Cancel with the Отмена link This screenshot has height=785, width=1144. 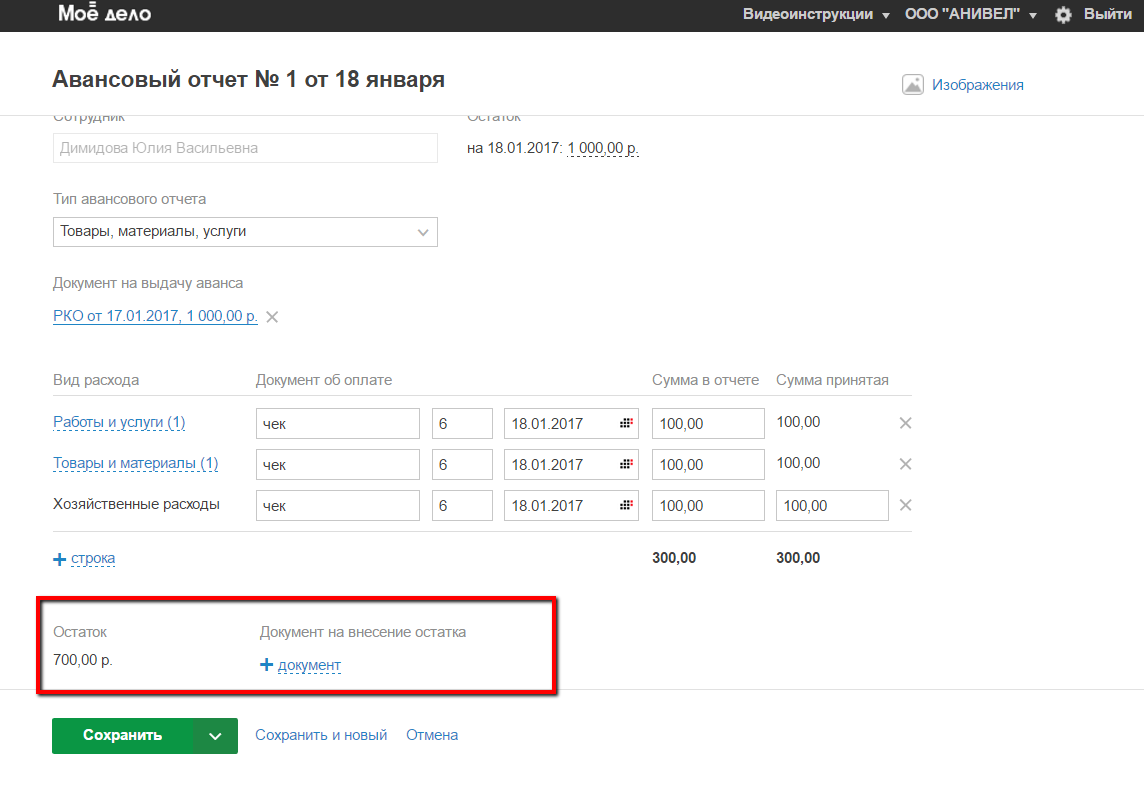(432, 735)
